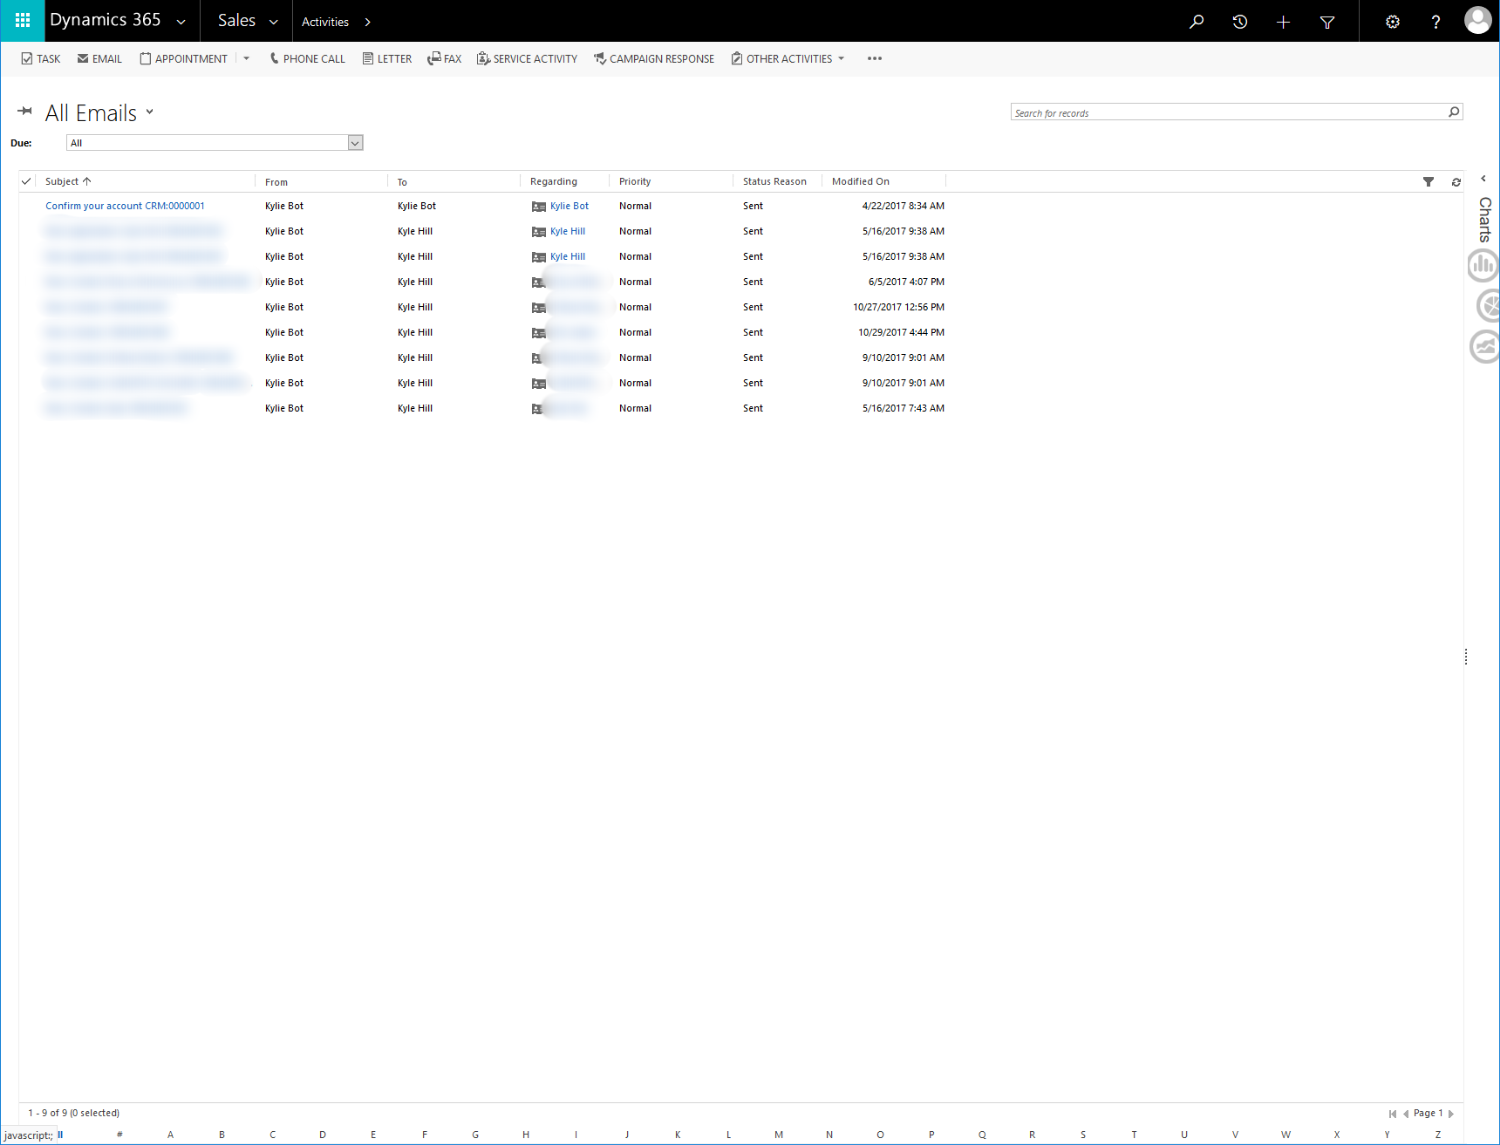Open the help question mark icon

click(x=1436, y=21)
